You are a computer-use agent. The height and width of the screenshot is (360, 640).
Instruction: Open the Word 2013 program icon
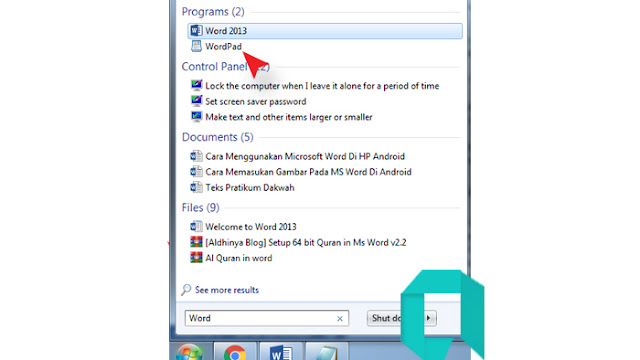(x=196, y=31)
